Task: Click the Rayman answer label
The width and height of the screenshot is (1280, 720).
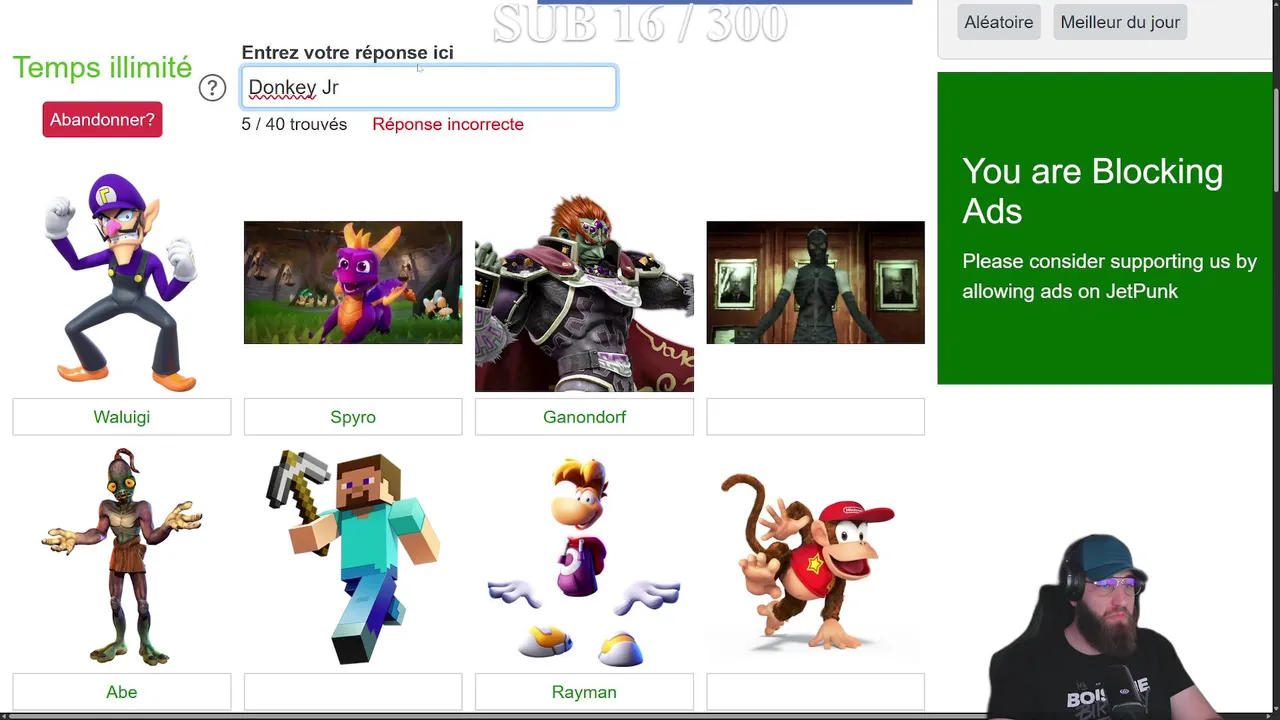Action: (584, 692)
